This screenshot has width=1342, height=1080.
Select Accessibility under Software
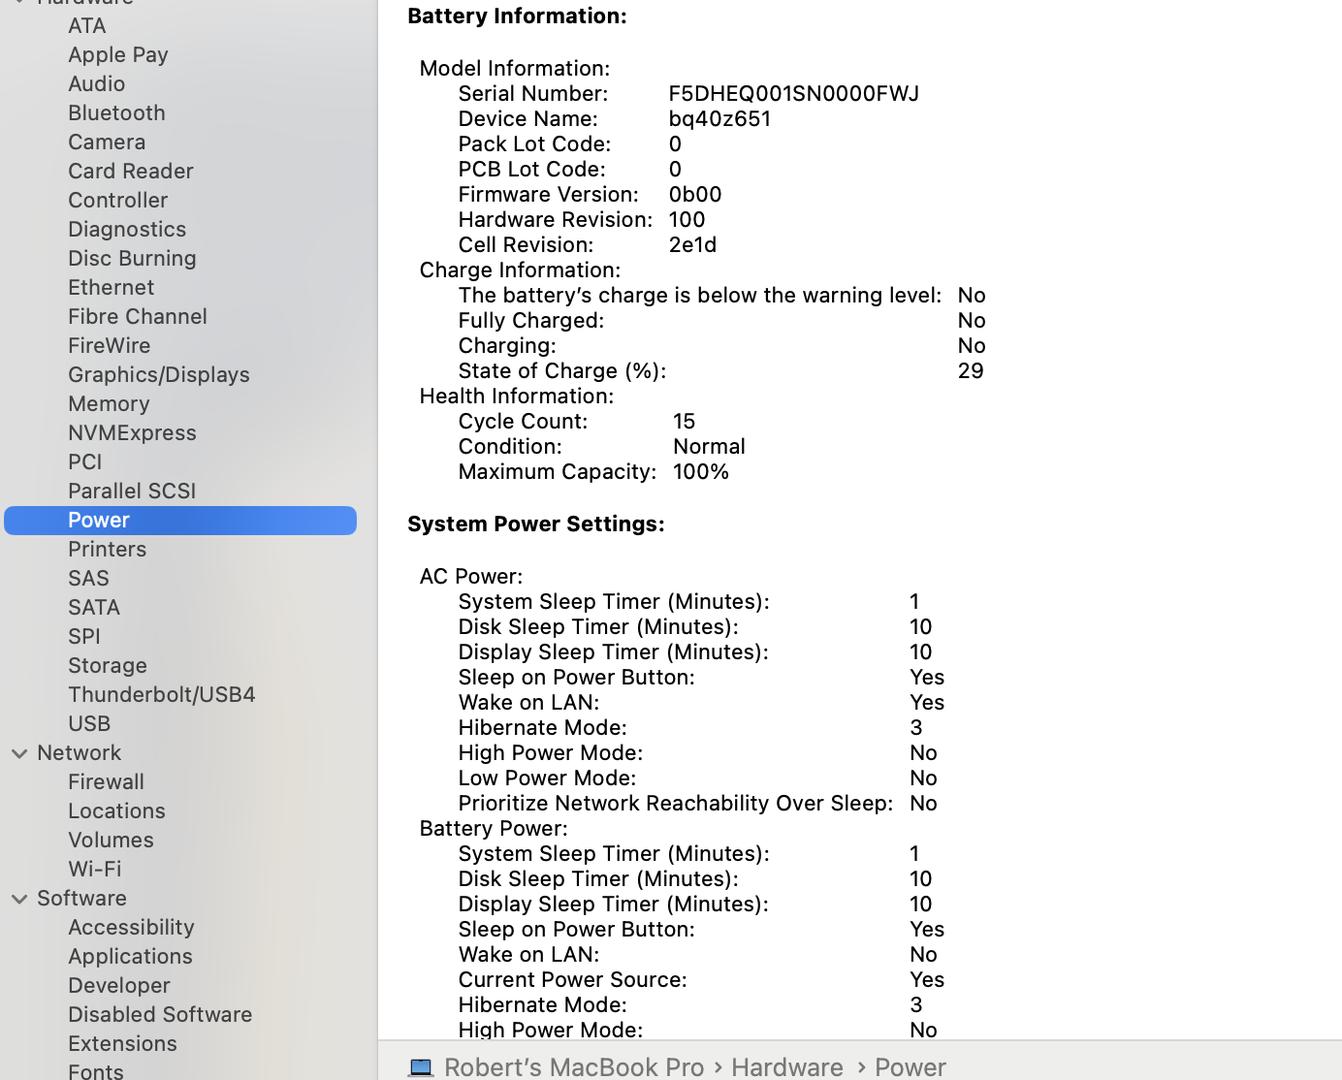131,927
